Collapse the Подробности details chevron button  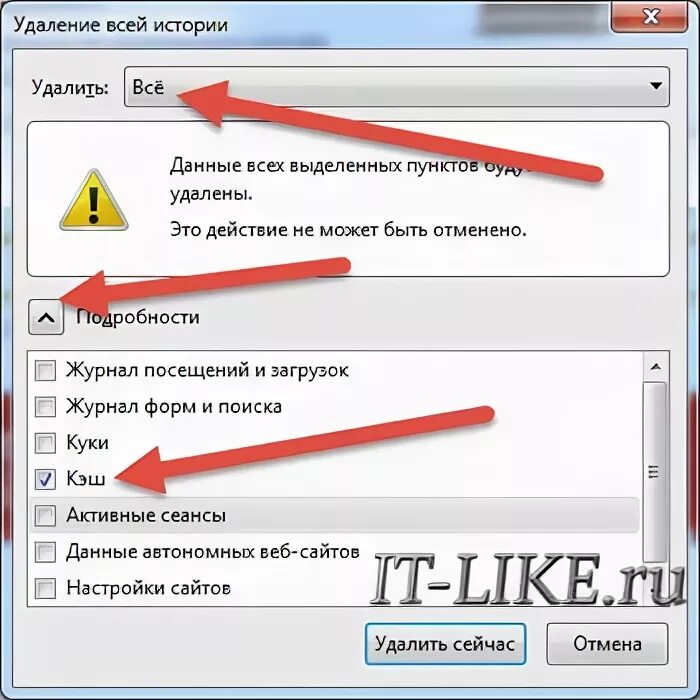click(46, 317)
